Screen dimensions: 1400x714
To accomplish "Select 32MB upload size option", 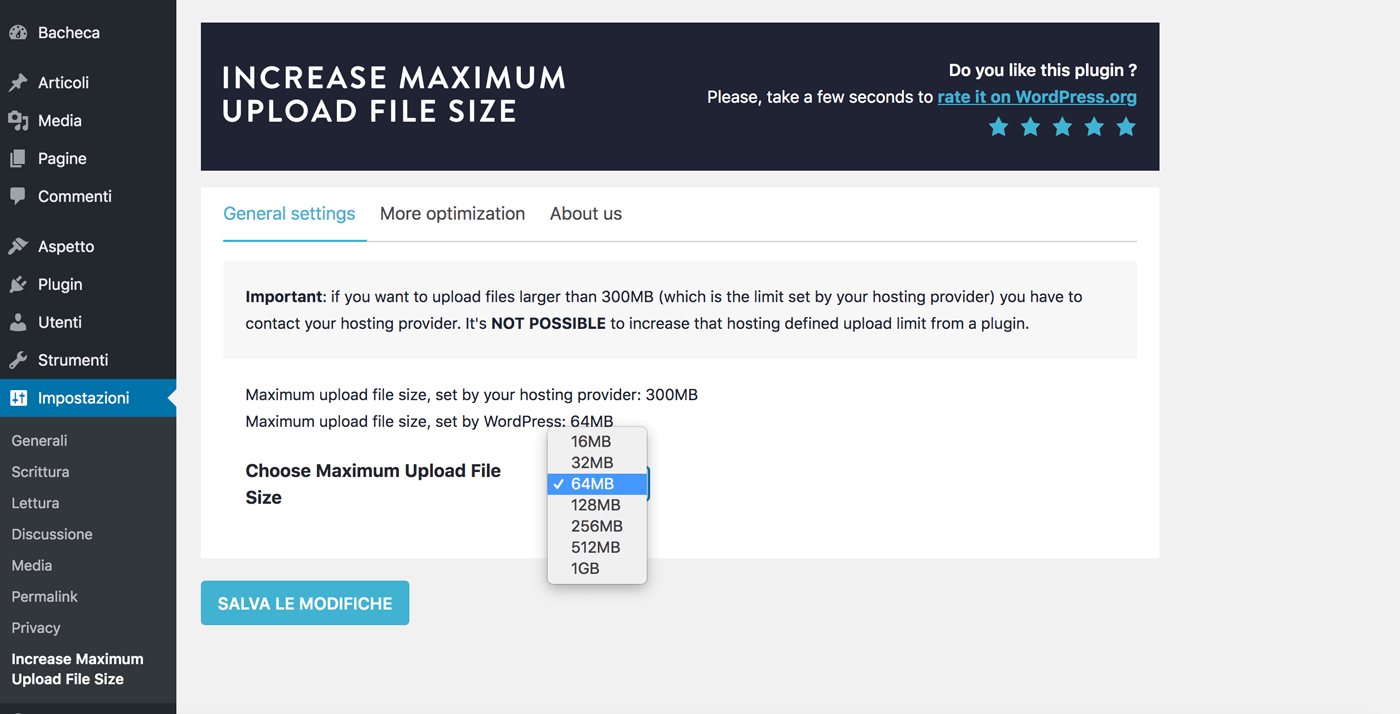I will 597,463.
